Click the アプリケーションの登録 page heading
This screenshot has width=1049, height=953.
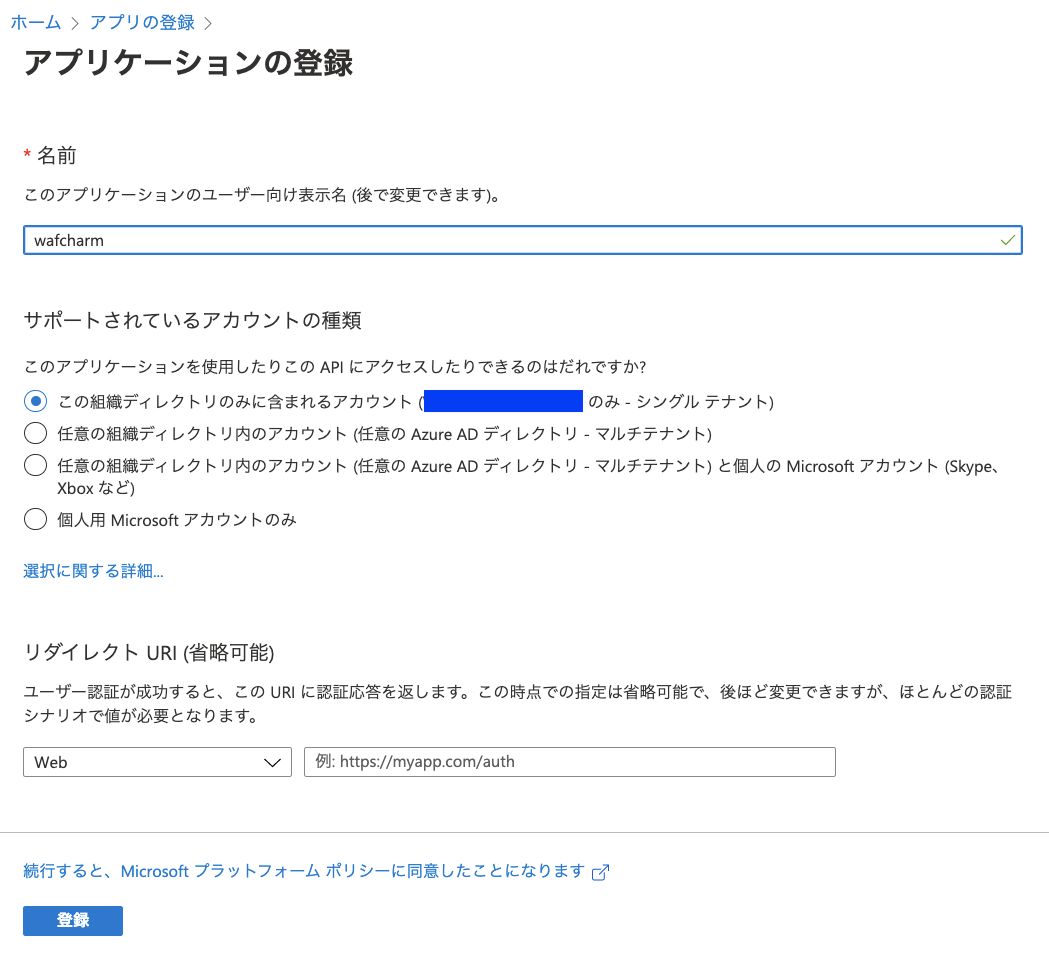[188, 64]
